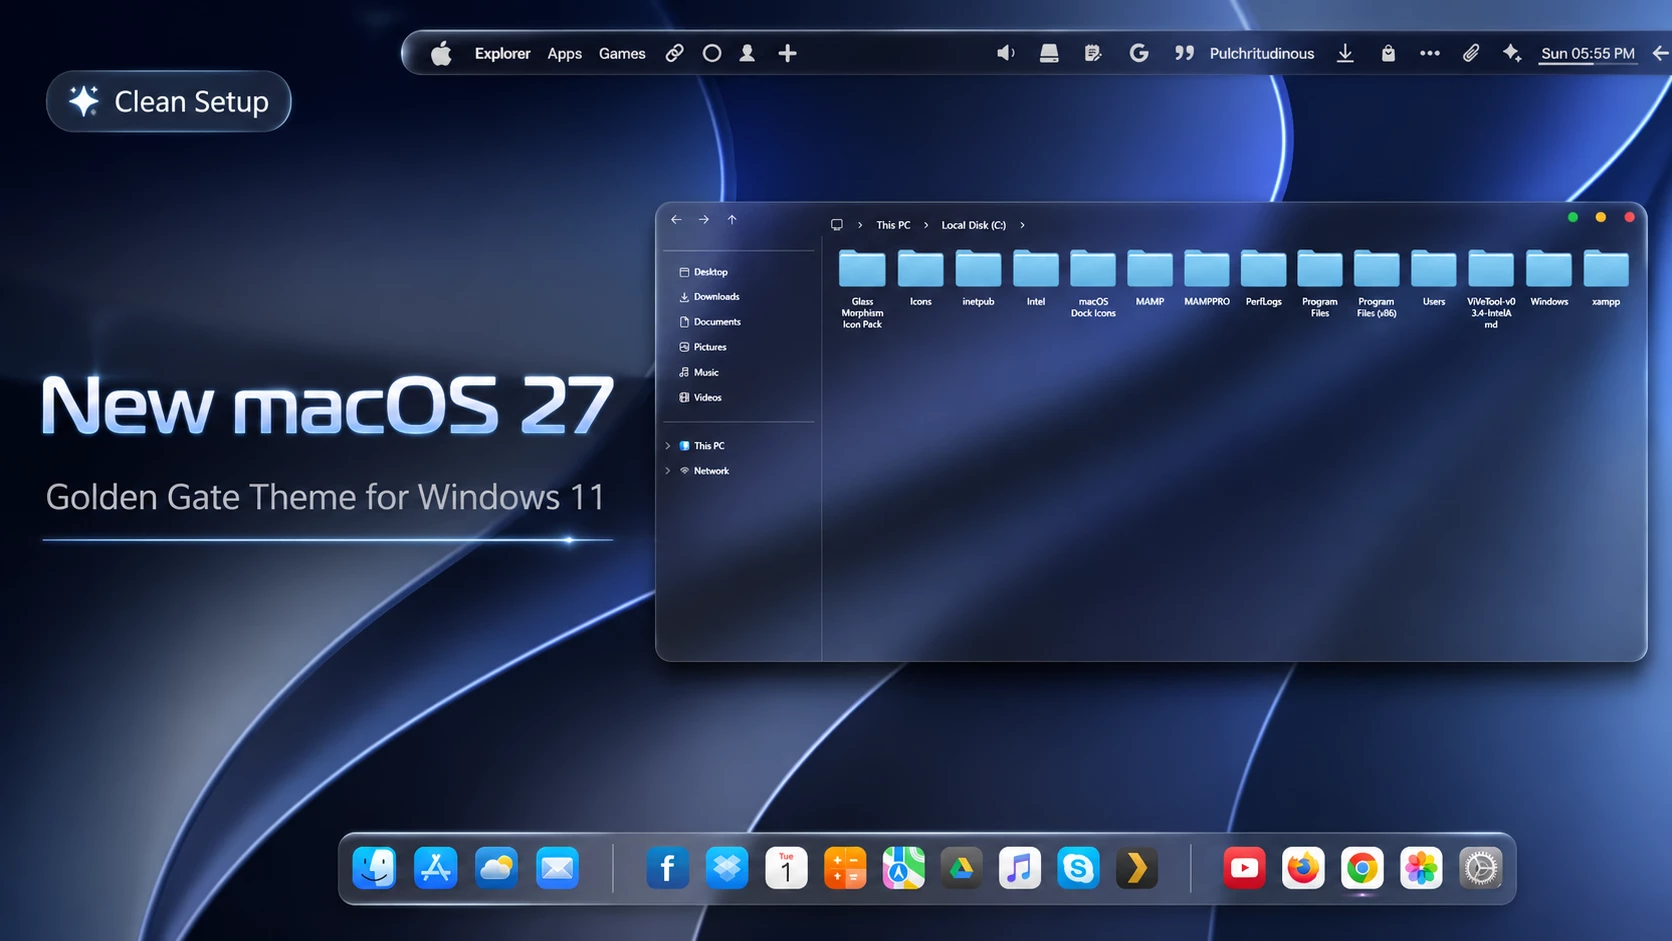The height and width of the screenshot is (941, 1672).
Task: Click the circle icon in top bar
Action: pos(711,53)
